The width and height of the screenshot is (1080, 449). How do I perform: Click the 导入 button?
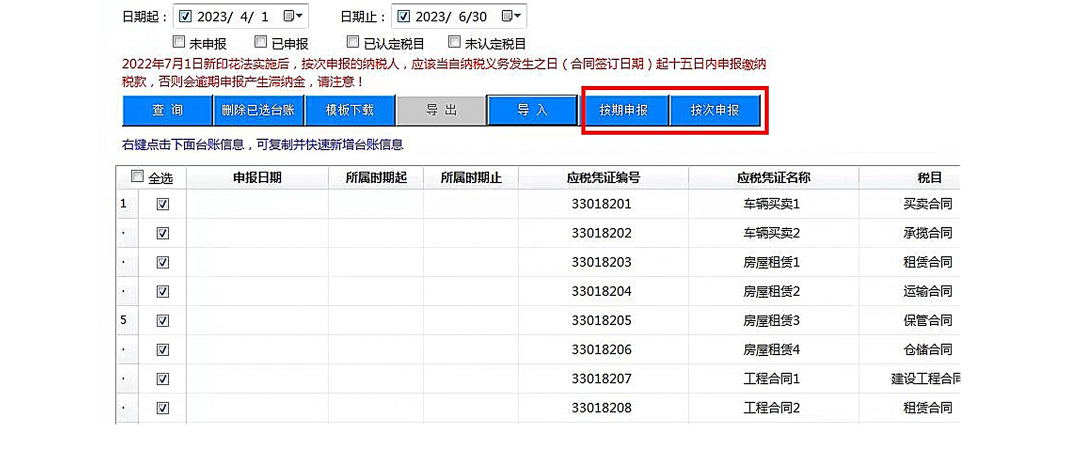pos(532,110)
